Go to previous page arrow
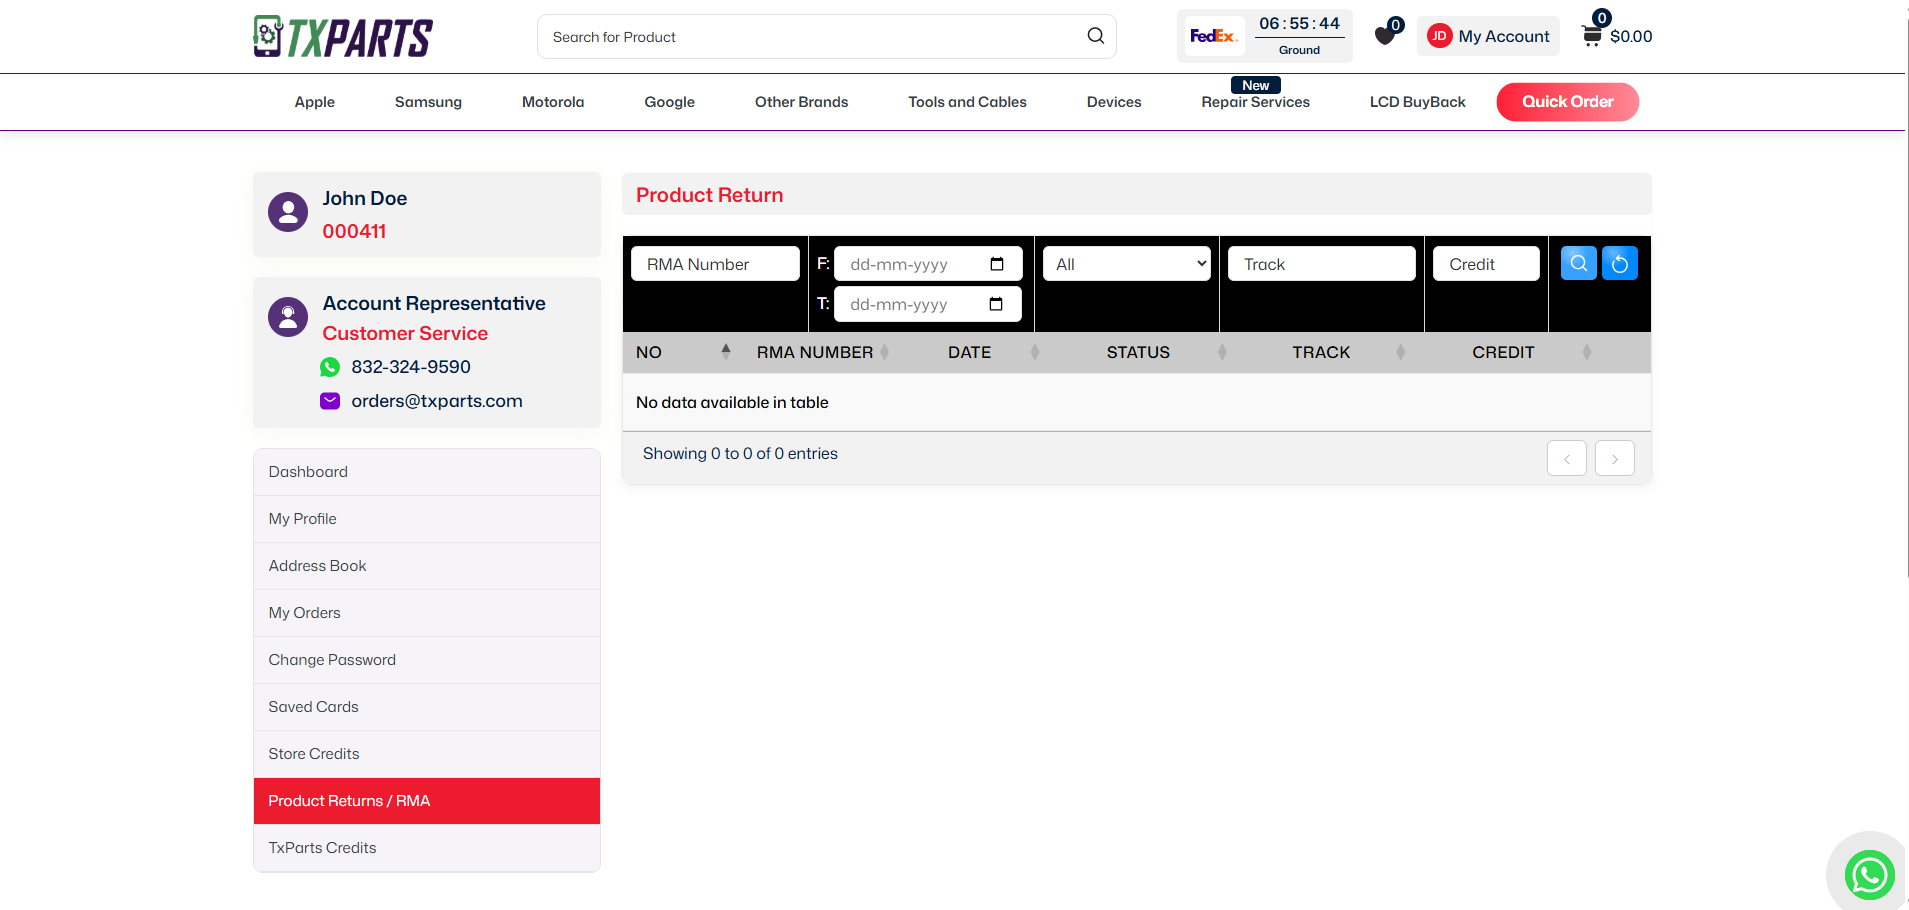The width and height of the screenshot is (1909, 910). pos(1567,458)
